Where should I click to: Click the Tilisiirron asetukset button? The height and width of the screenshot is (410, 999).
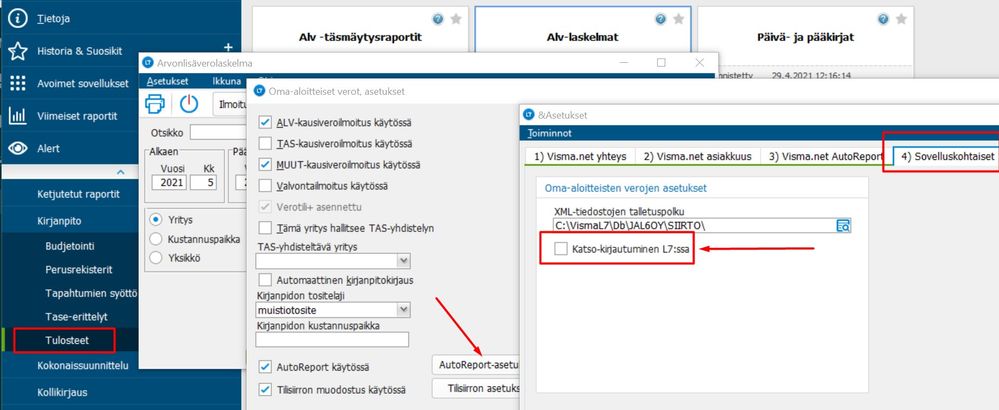tap(476, 388)
